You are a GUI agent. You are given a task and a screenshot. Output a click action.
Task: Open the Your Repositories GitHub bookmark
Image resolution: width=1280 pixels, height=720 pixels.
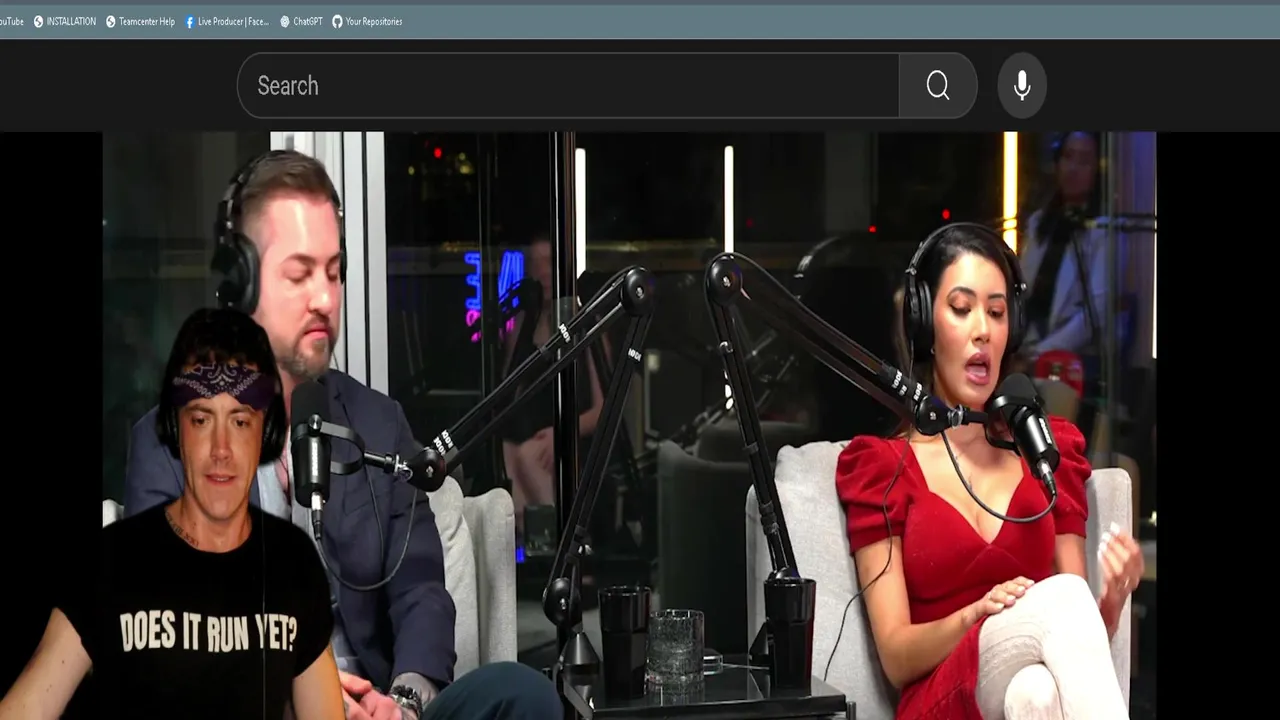click(367, 21)
